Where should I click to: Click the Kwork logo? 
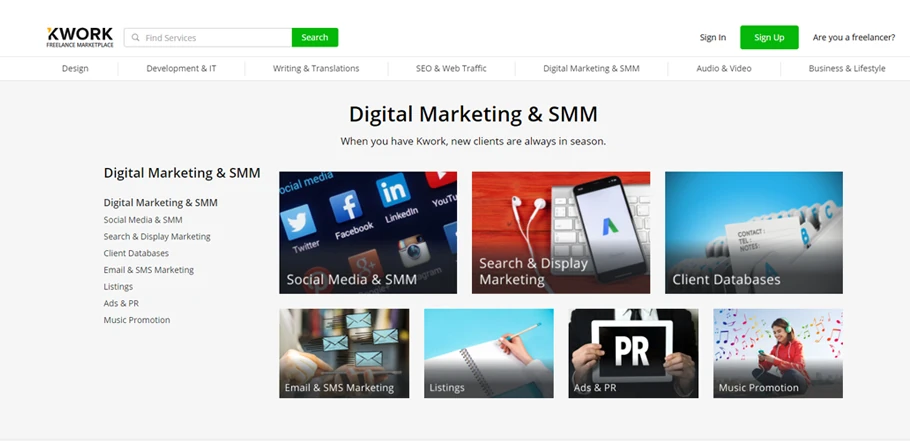point(80,37)
